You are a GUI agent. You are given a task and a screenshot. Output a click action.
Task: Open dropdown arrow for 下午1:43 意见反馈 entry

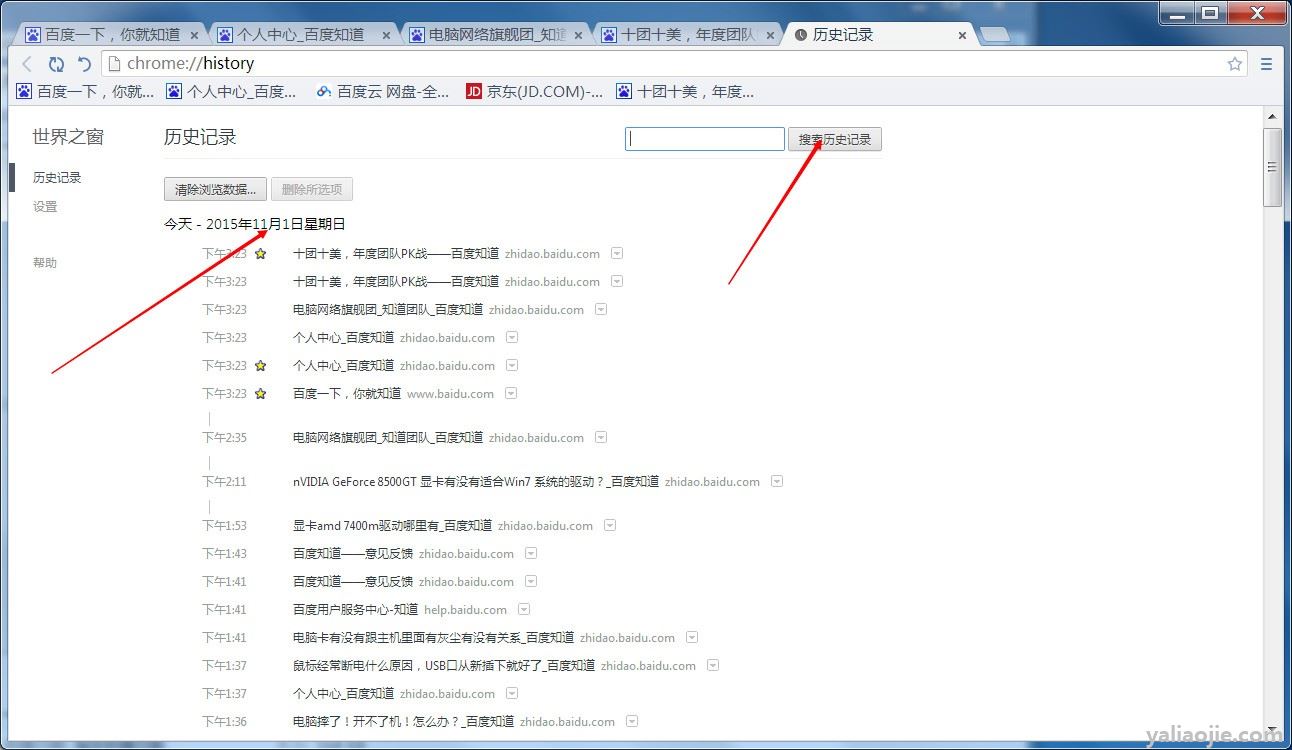[531, 553]
